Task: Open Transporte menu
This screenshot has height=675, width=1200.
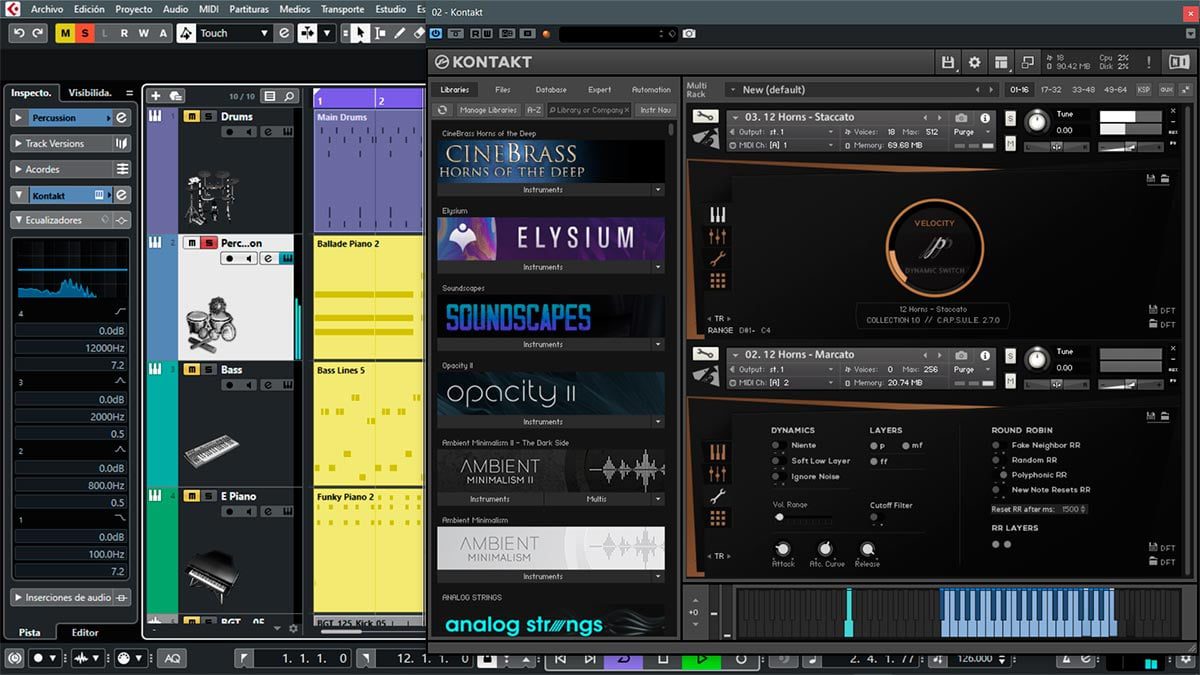Action: click(342, 9)
